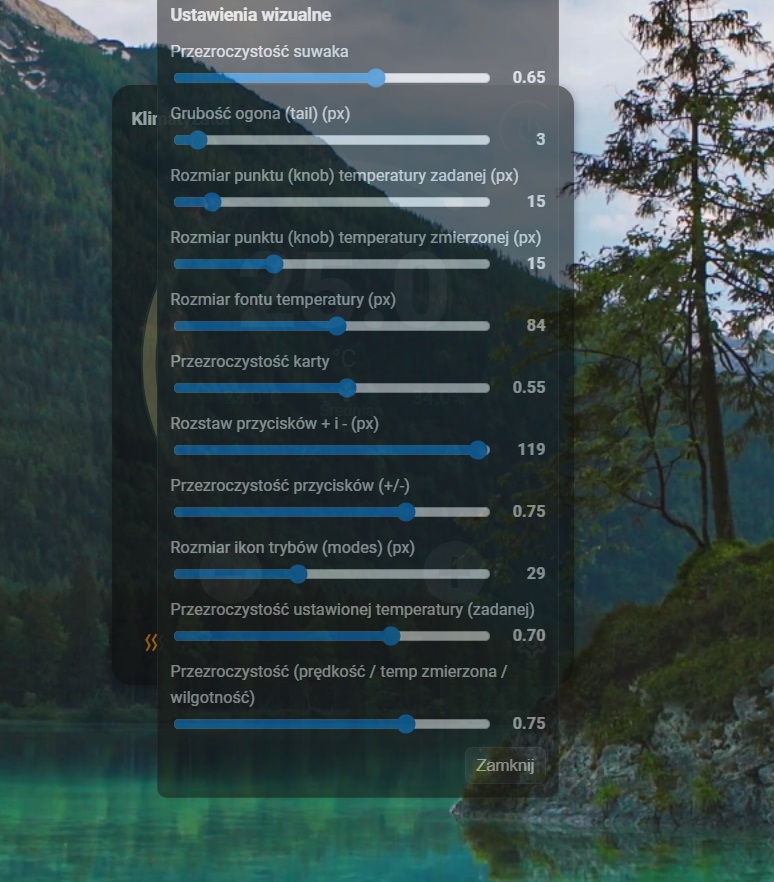Click the 0.75 value for Przezroczystość przycisków
The width and height of the screenshot is (774, 882).
(x=529, y=511)
